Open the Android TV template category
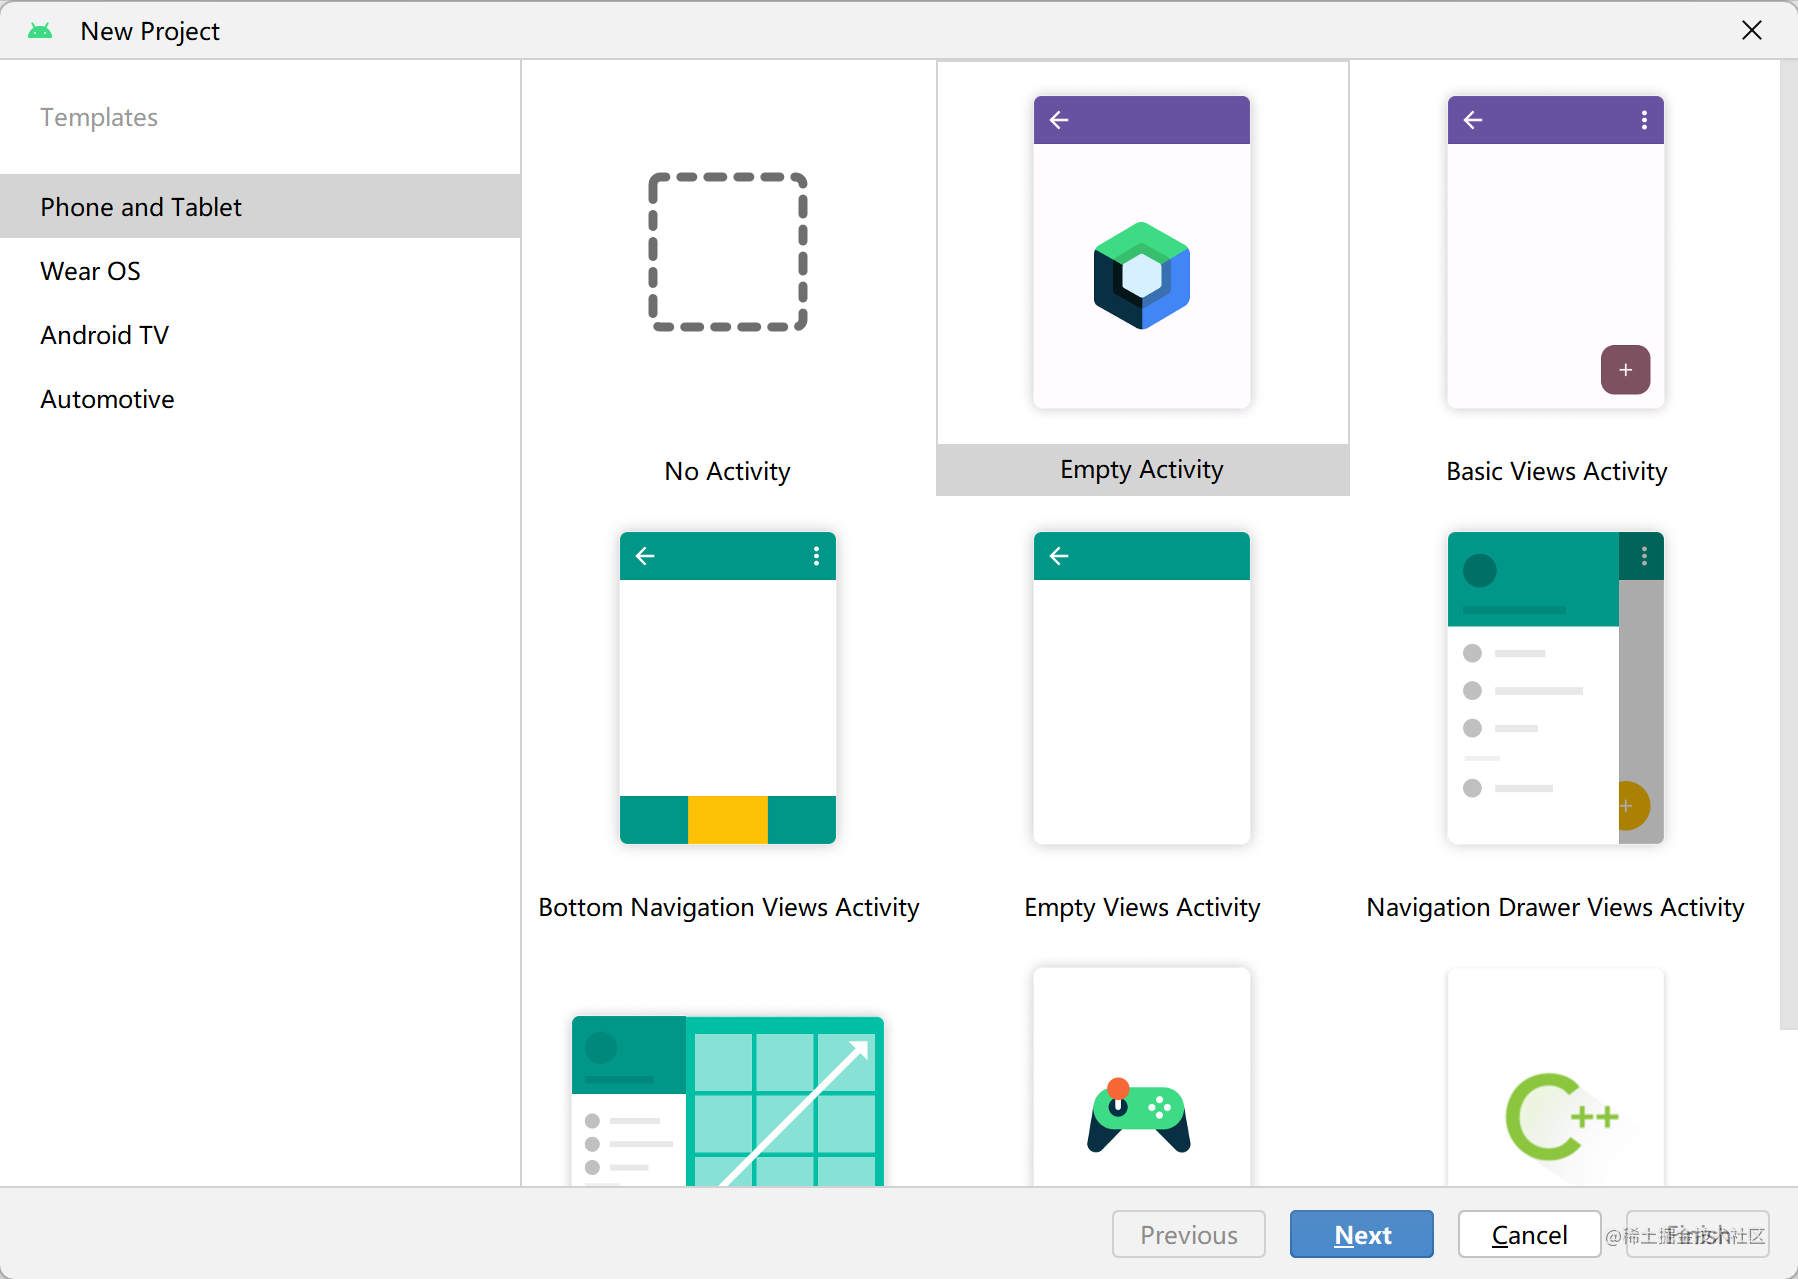Image resolution: width=1798 pixels, height=1279 pixels. (104, 334)
